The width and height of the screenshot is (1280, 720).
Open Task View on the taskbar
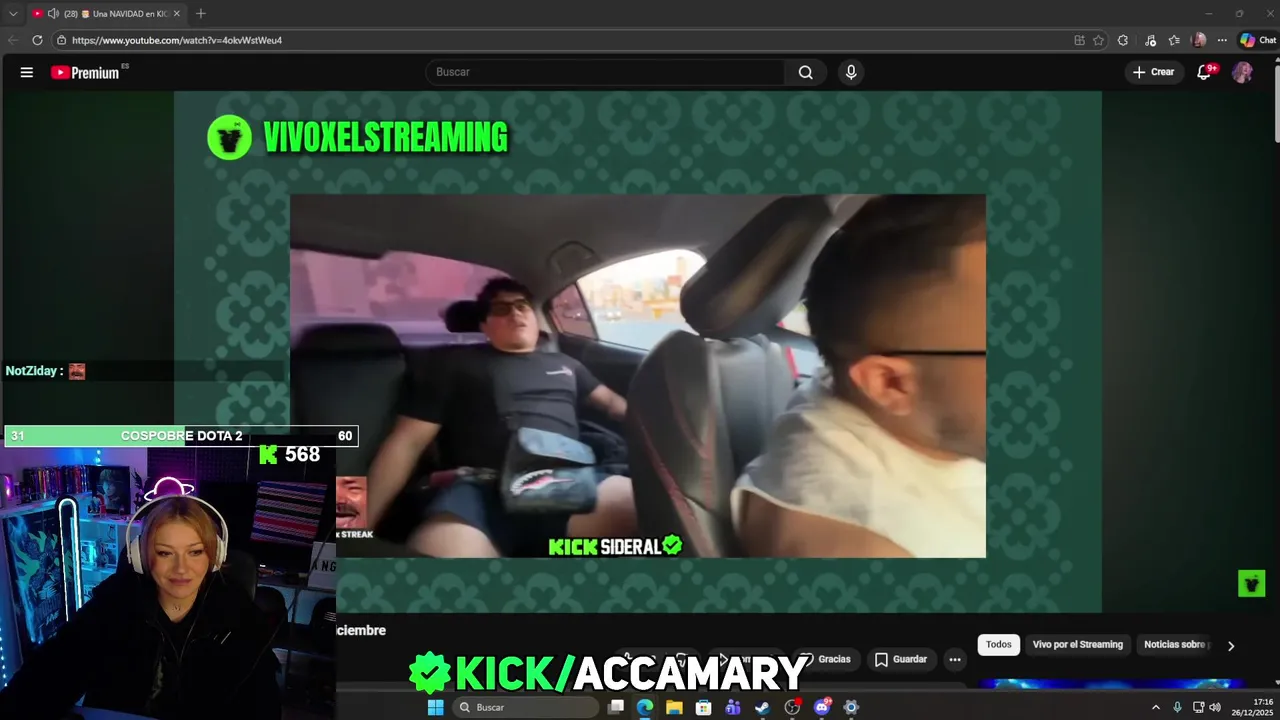tap(616, 707)
